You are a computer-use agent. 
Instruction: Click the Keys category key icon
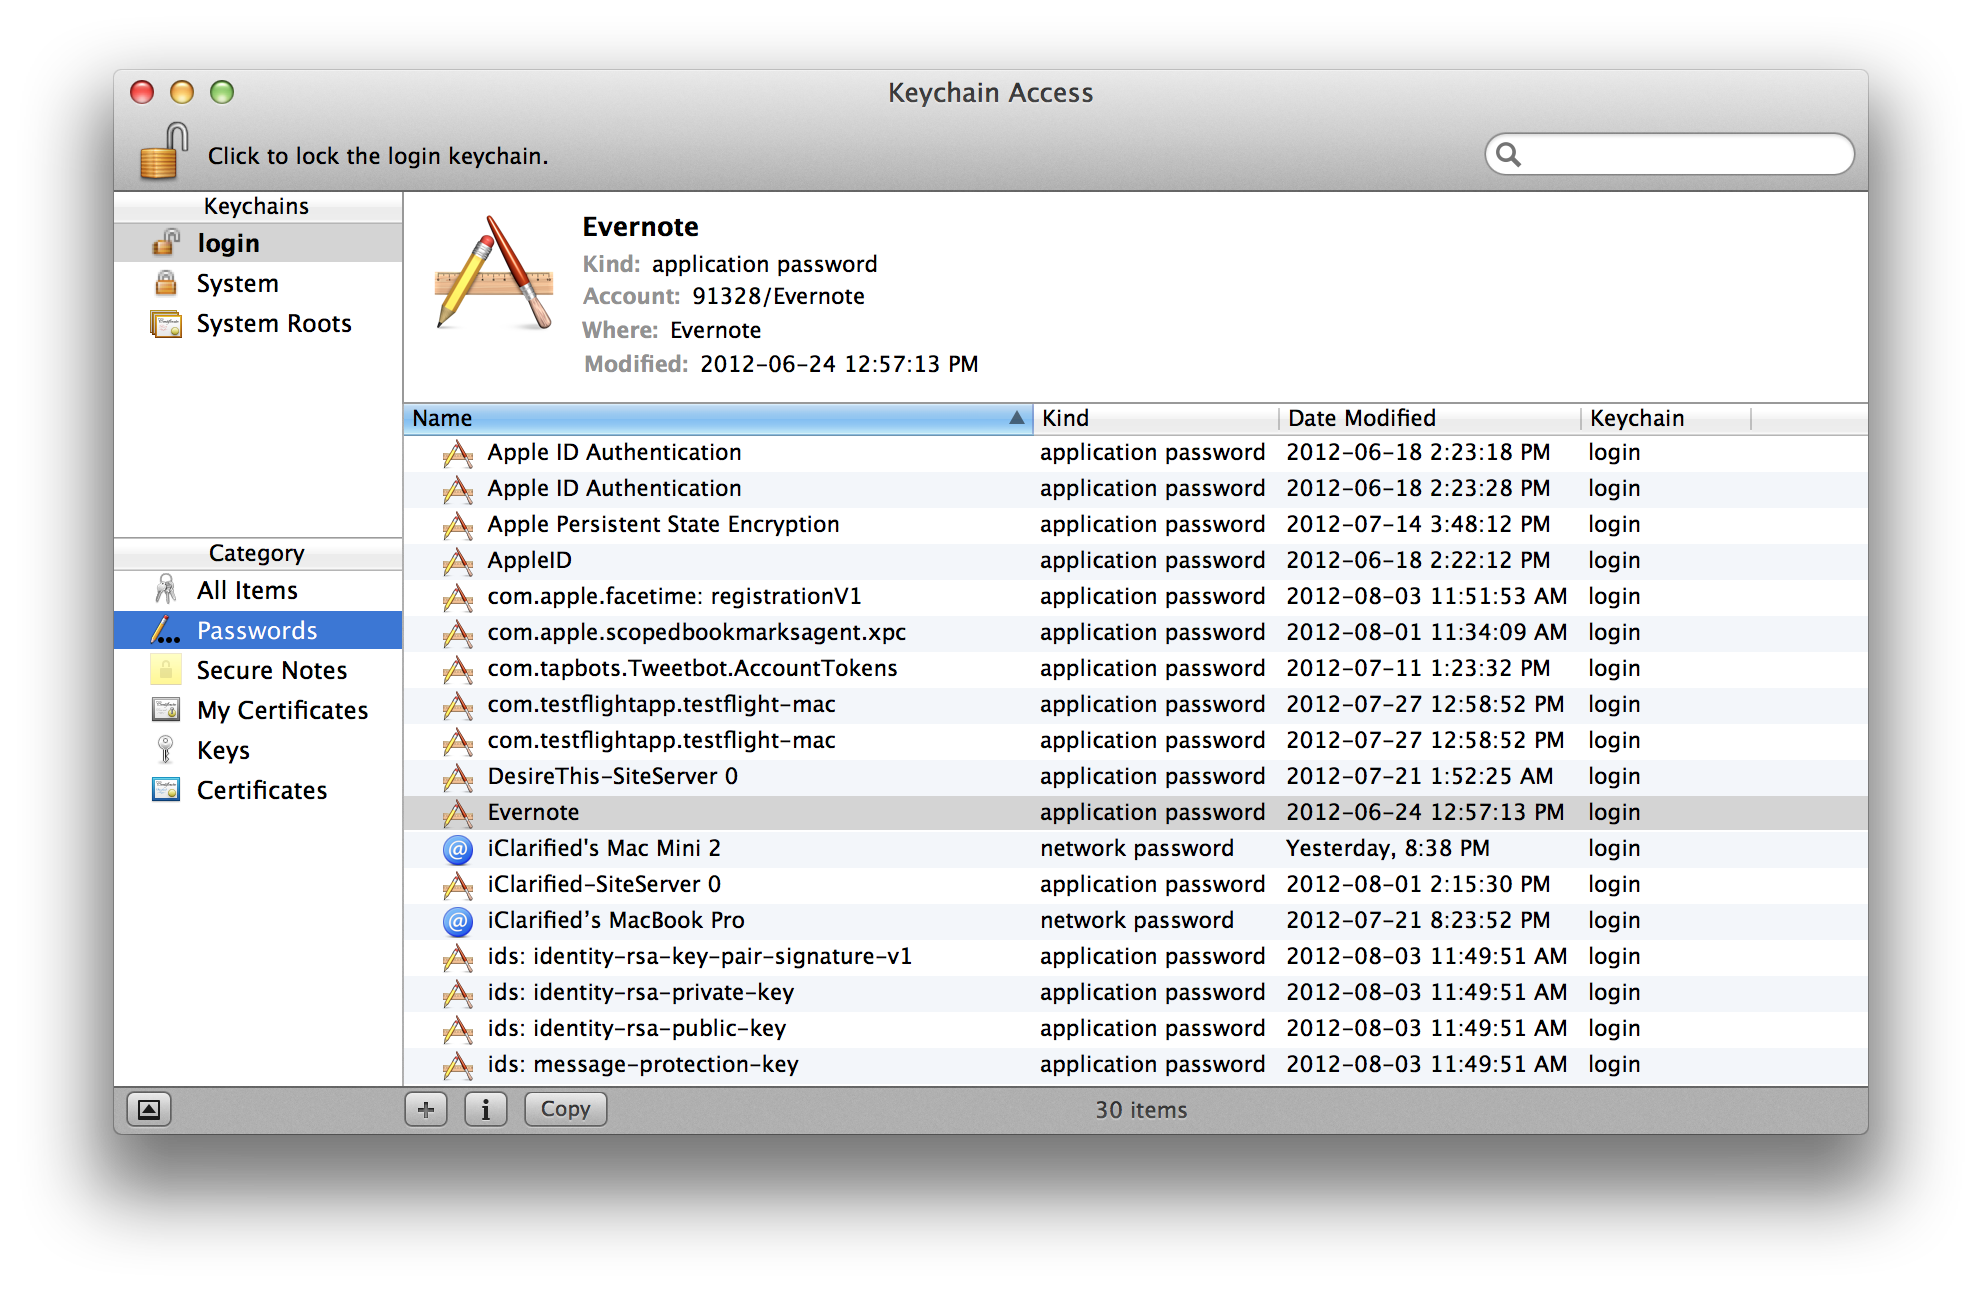(166, 750)
